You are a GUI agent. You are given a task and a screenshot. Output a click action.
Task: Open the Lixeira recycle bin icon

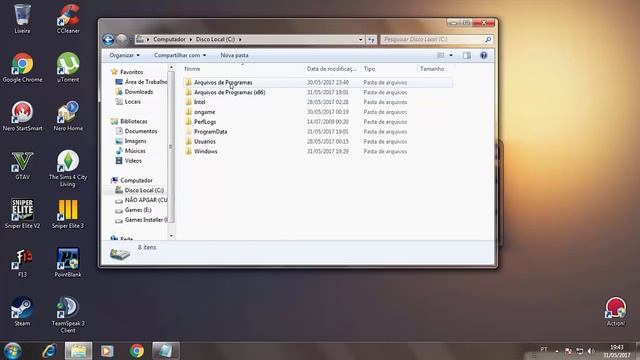coord(22,18)
